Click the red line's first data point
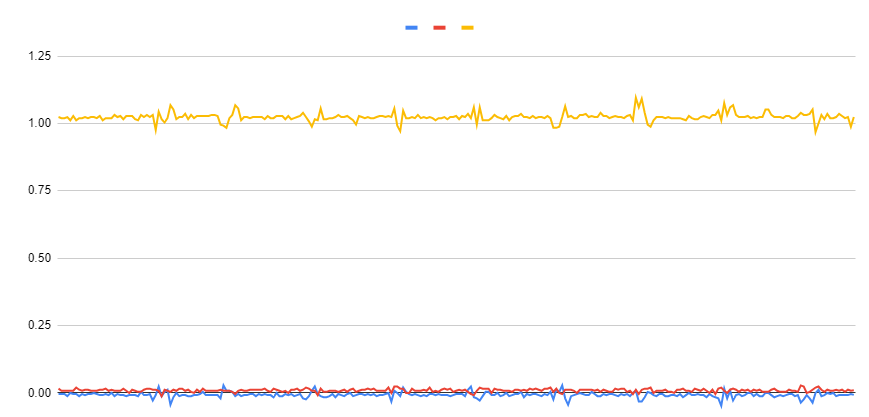869x417 pixels. [x=58, y=389]
